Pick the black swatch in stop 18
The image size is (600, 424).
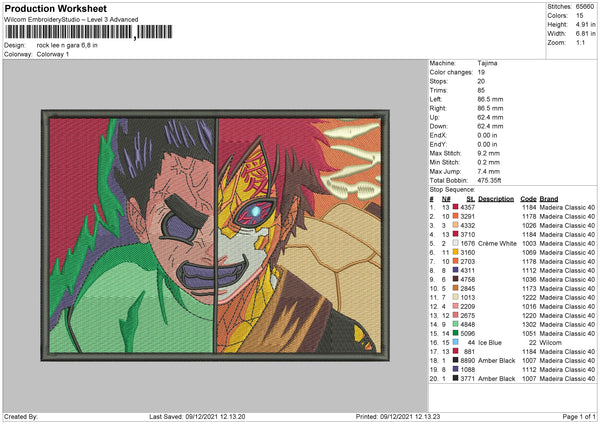(455, 360)
